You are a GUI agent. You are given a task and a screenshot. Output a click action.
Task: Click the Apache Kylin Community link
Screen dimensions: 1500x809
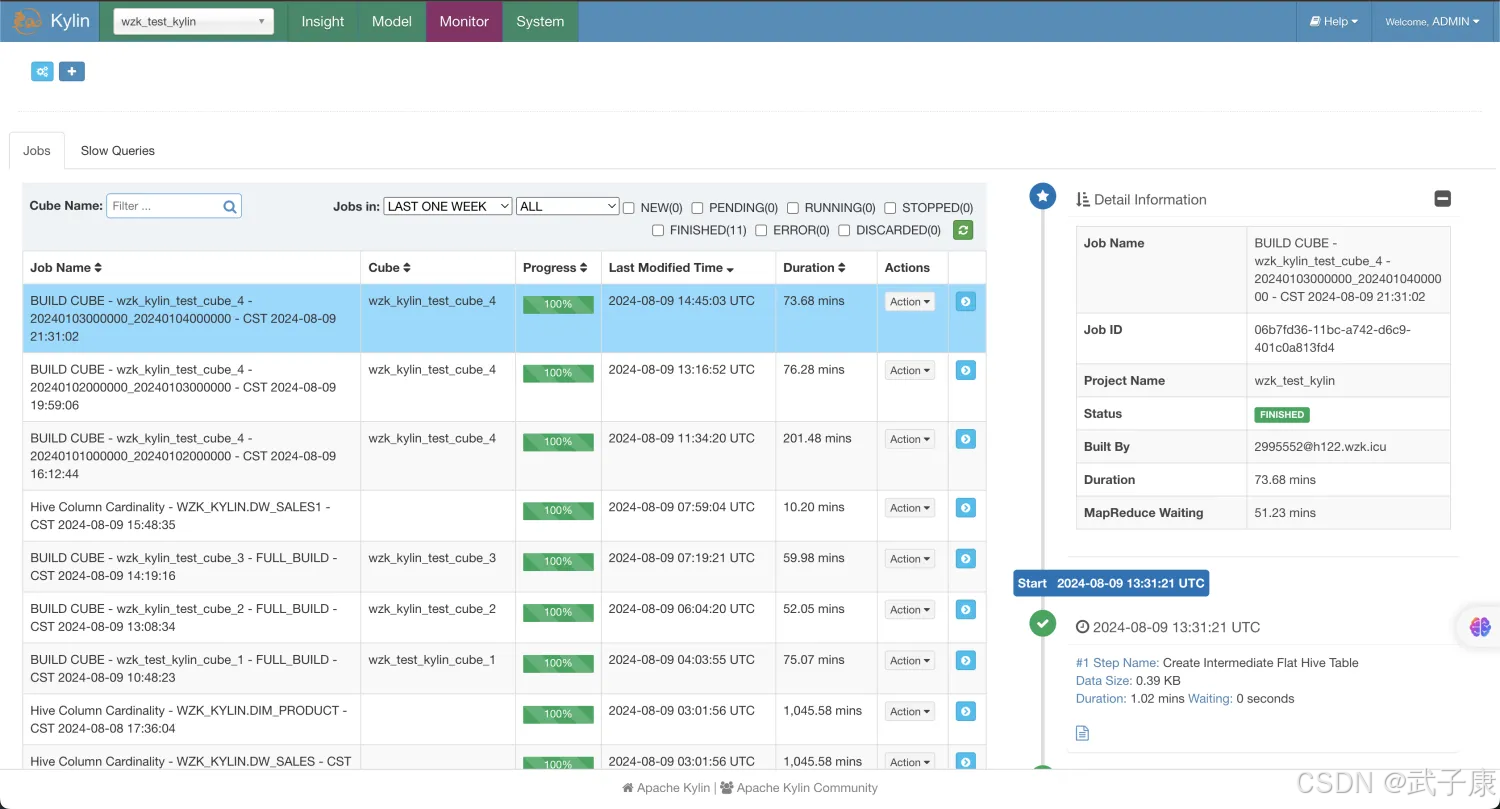(x=806, y=787)
